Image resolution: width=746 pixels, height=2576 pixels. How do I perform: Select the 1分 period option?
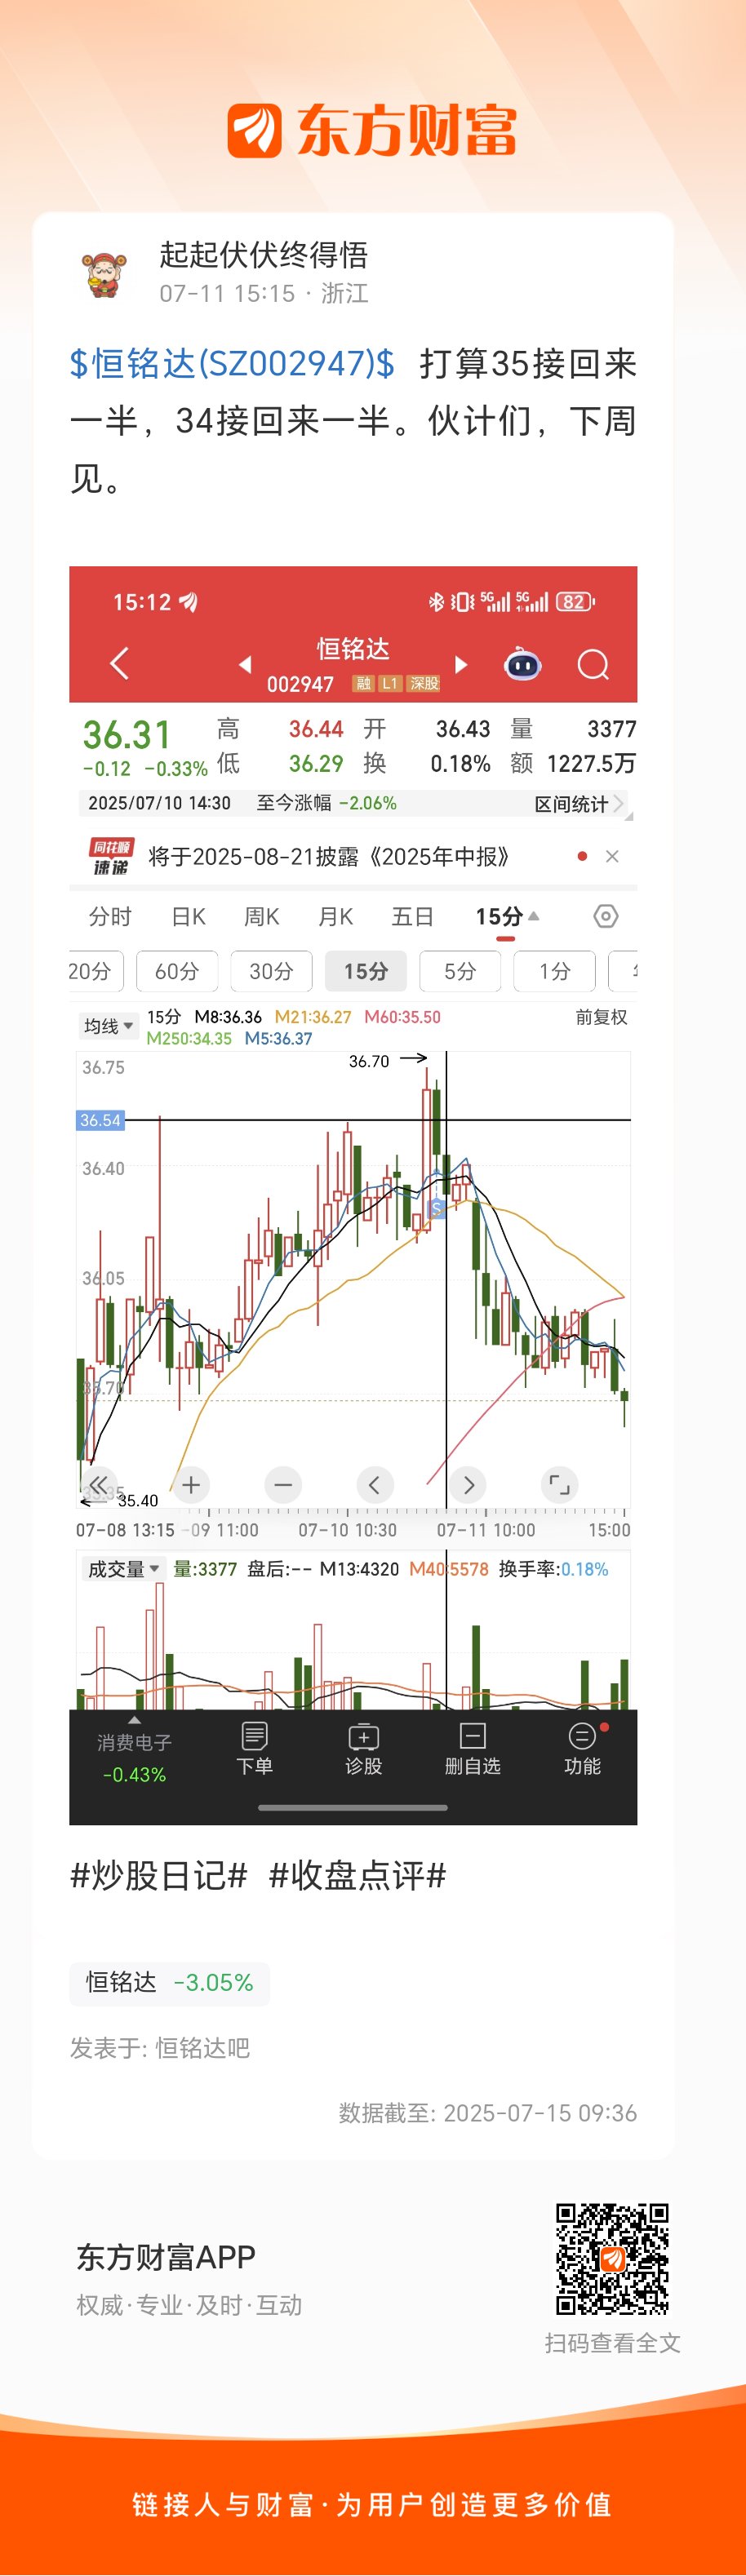click(554, 971)
